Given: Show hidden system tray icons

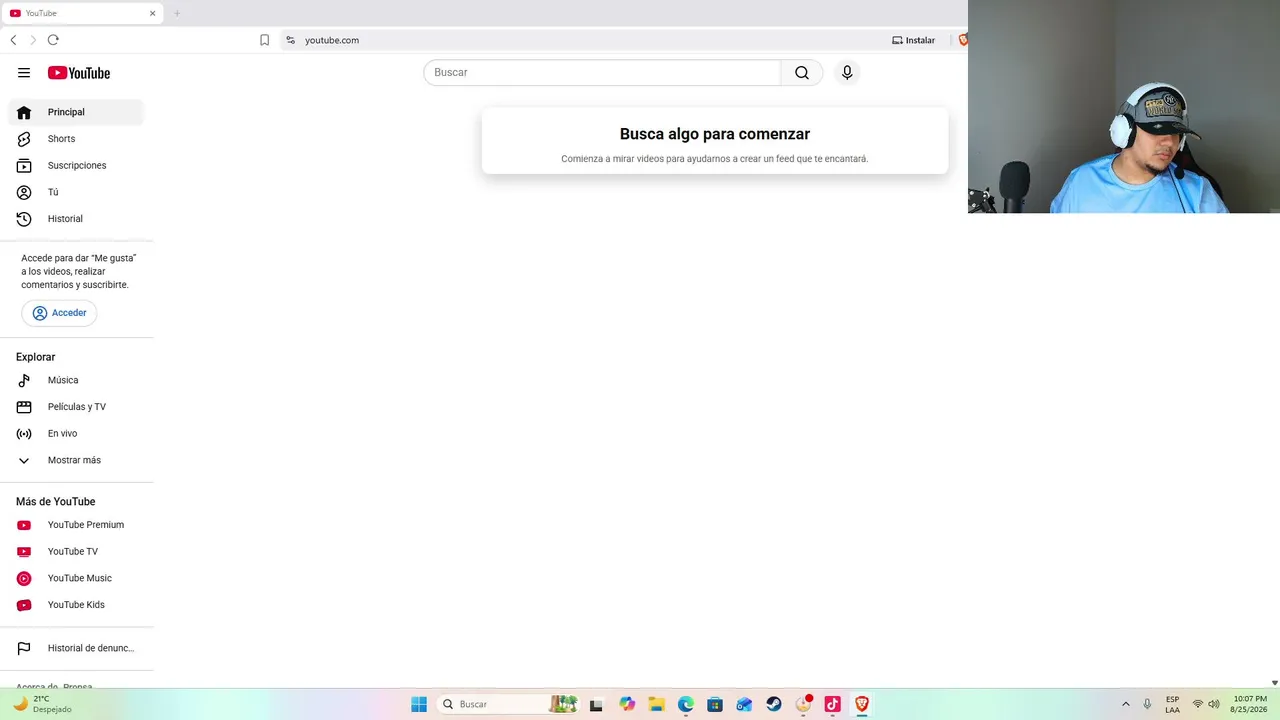Looking at the screenshot, I should [1126, 704].
